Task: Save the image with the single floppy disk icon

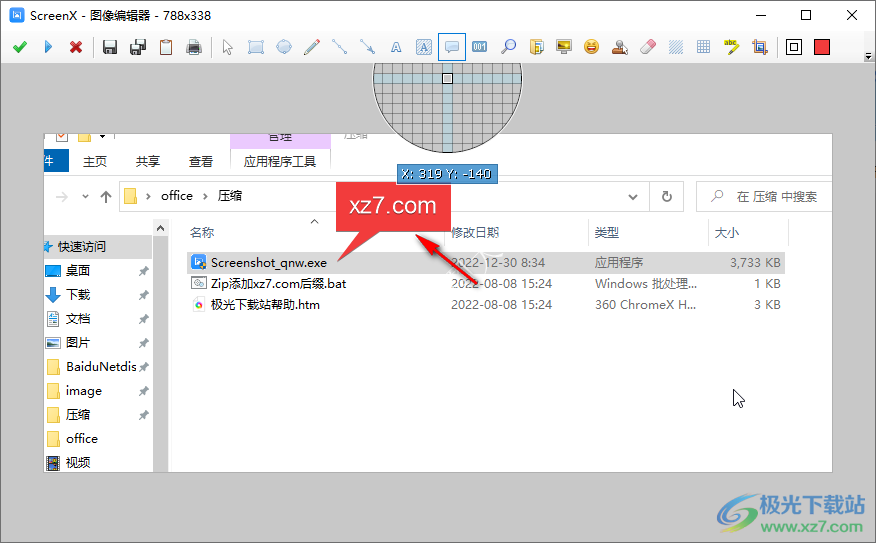Action: (110, 47)
